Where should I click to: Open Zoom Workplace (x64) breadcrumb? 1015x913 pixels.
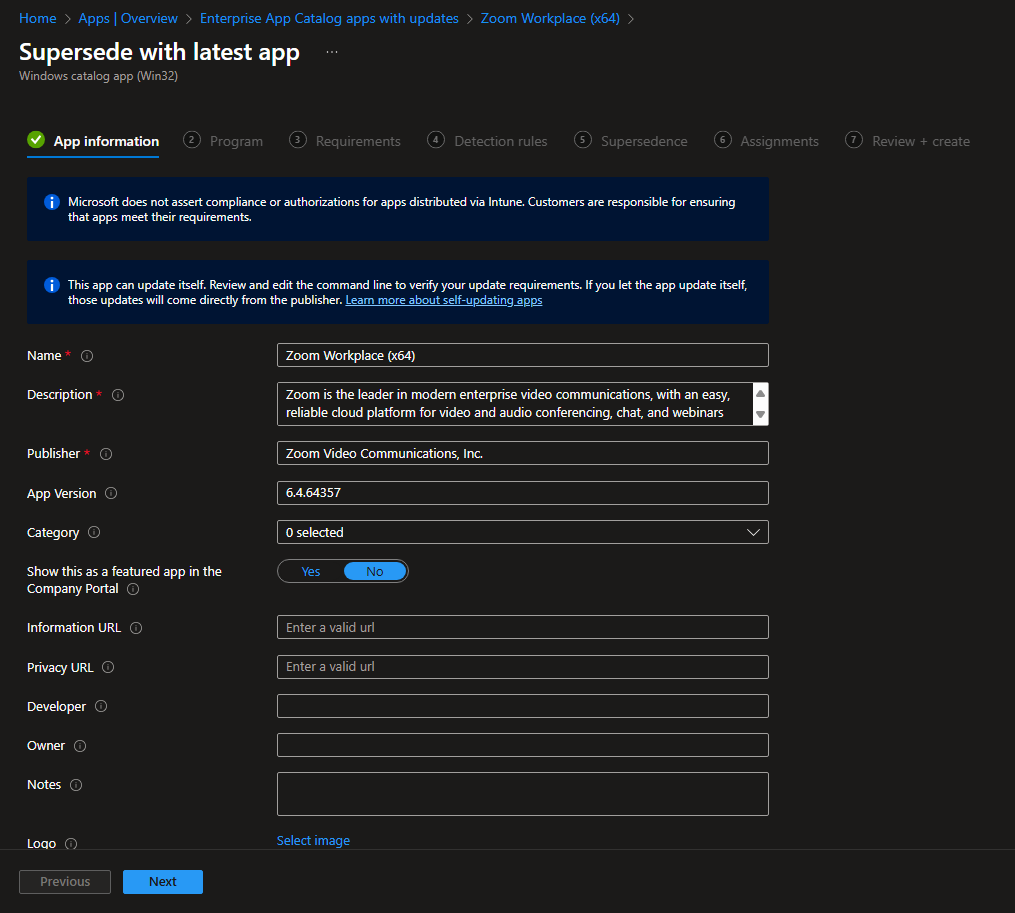550,18
